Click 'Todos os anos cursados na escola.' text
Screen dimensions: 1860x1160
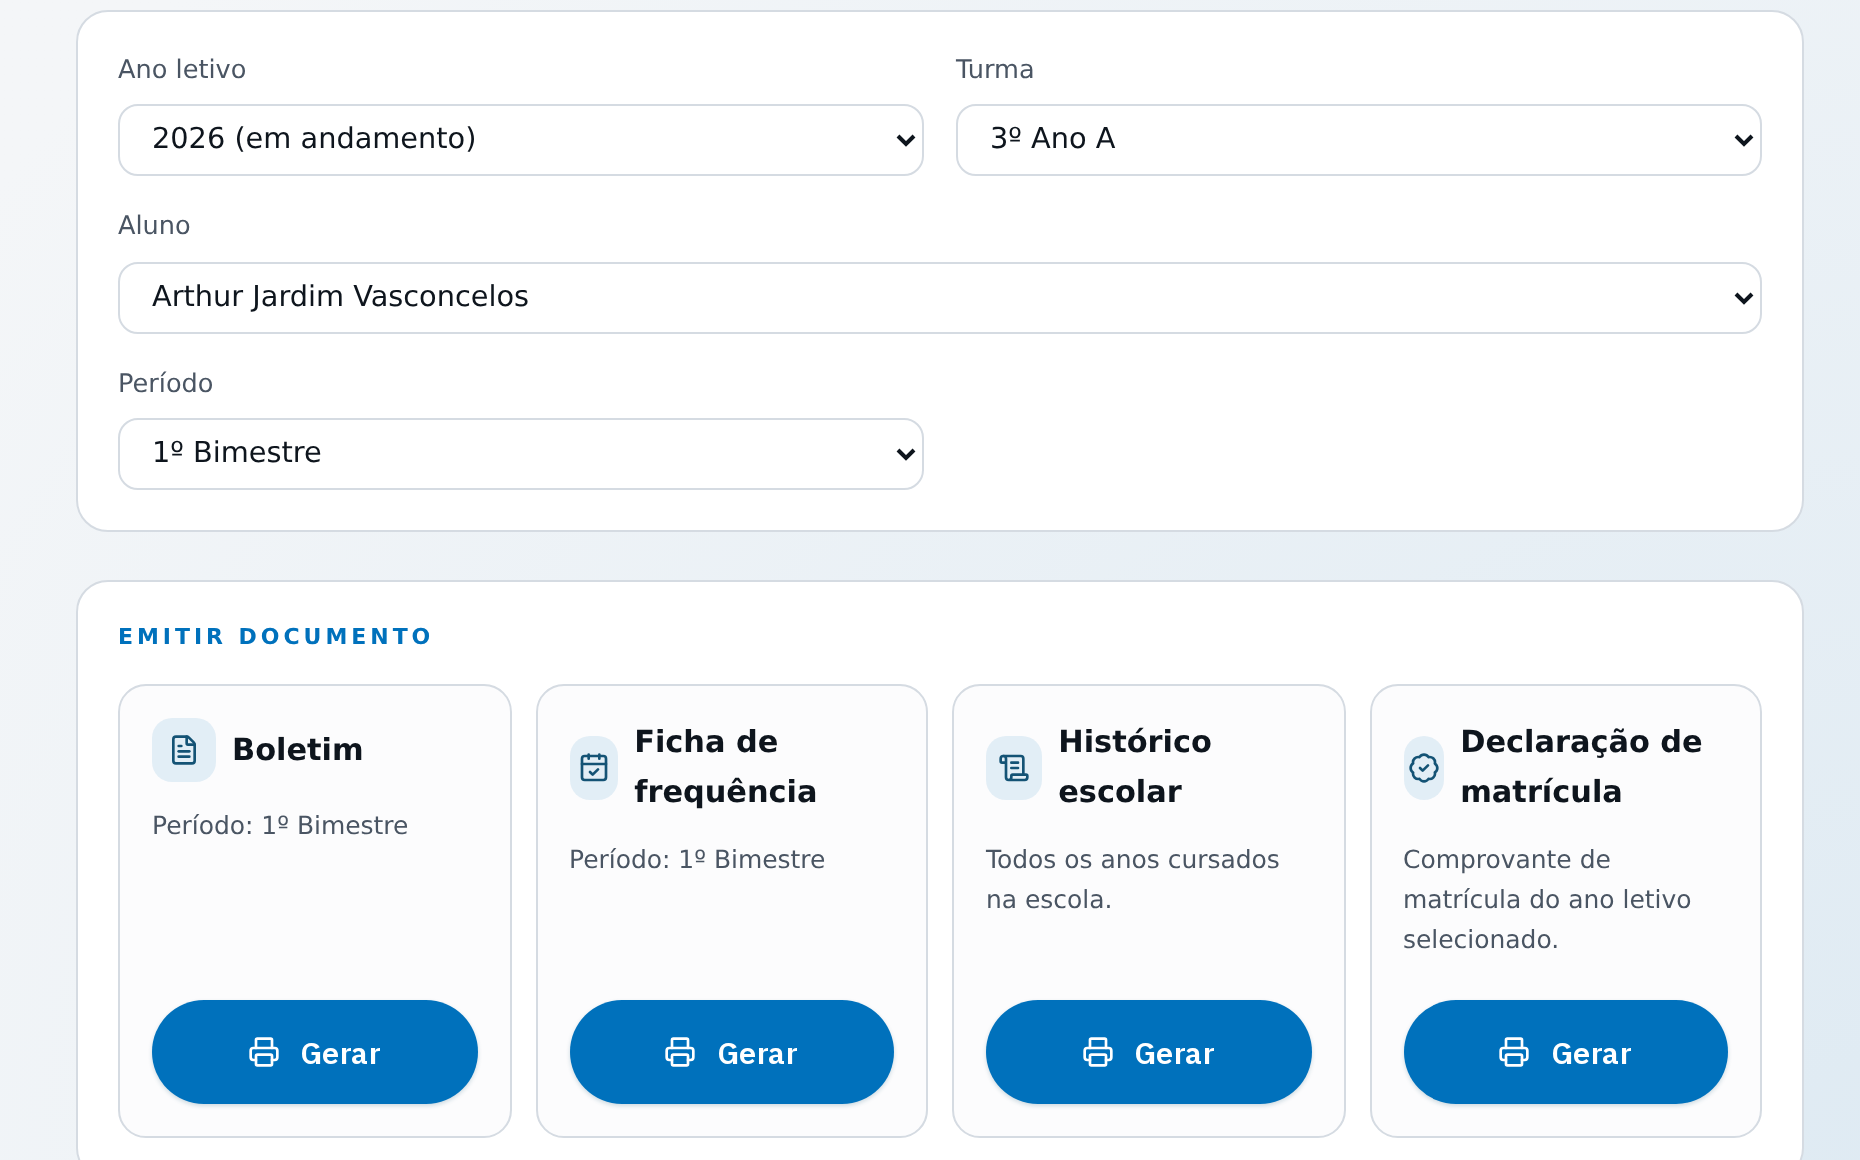tap(1133, 880)
